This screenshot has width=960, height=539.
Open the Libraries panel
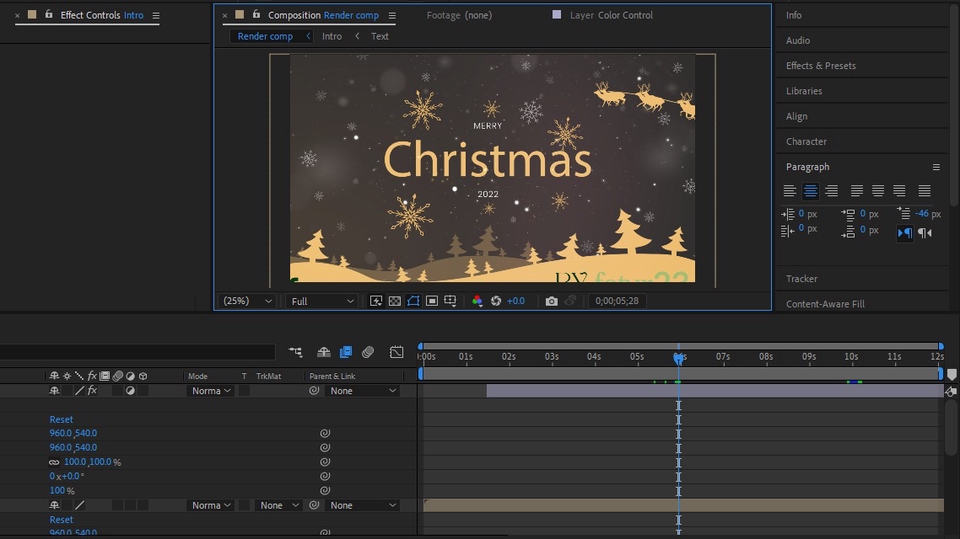804,91
